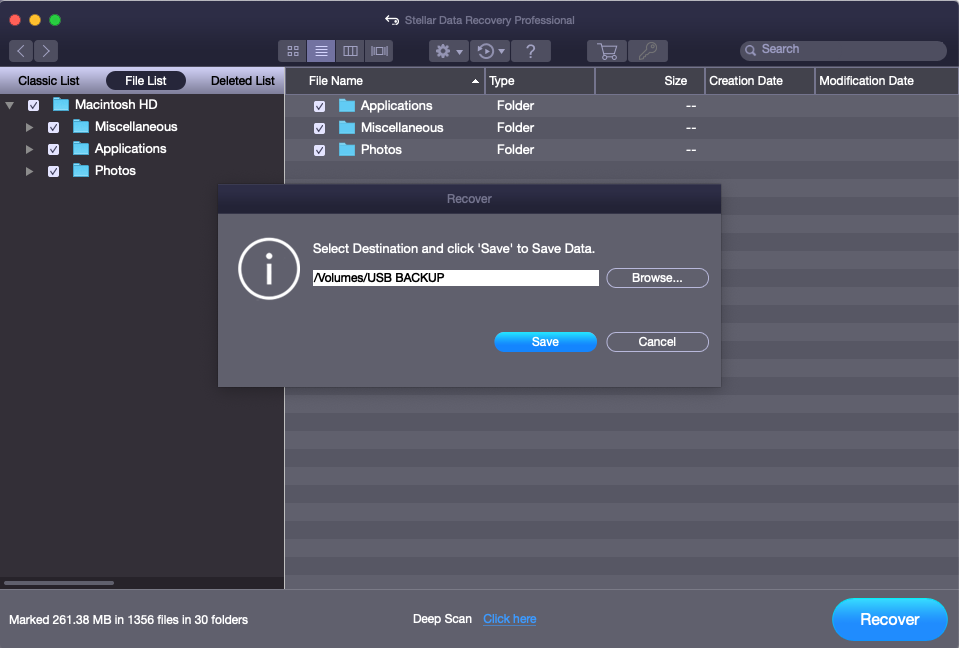959x648 pixels.
Task: Uncheck Miscellaneous in the file list
Action: click(319, 128)
